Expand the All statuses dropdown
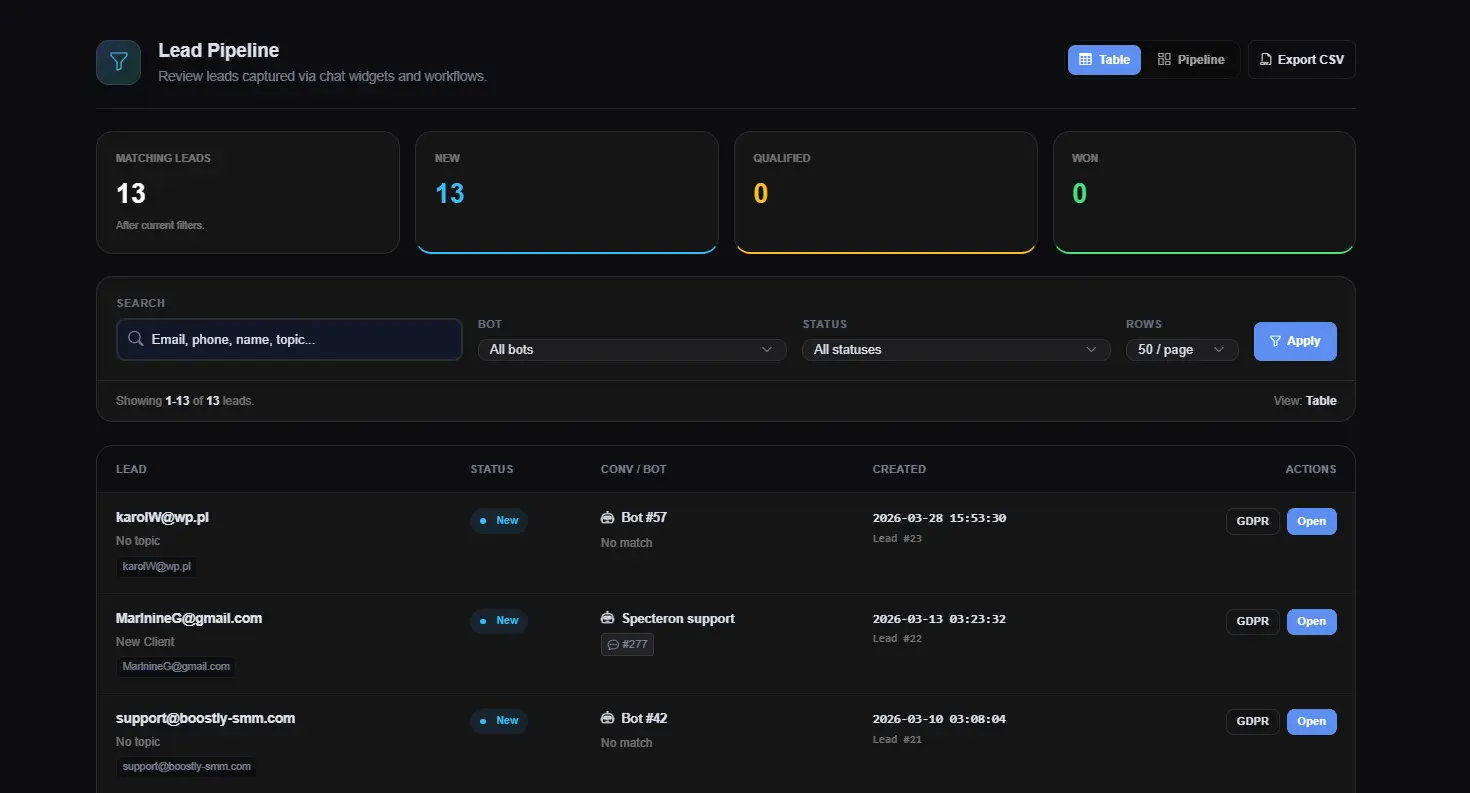 pos(955,349)
